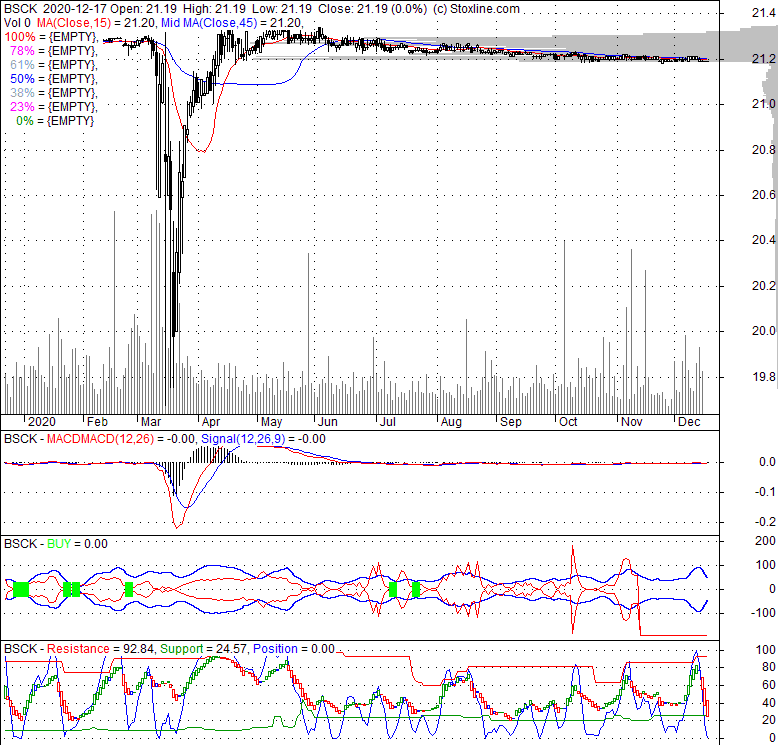Click the 20.4 price axis label
Screen dimensions: 780x745
[x=764, y=240]
